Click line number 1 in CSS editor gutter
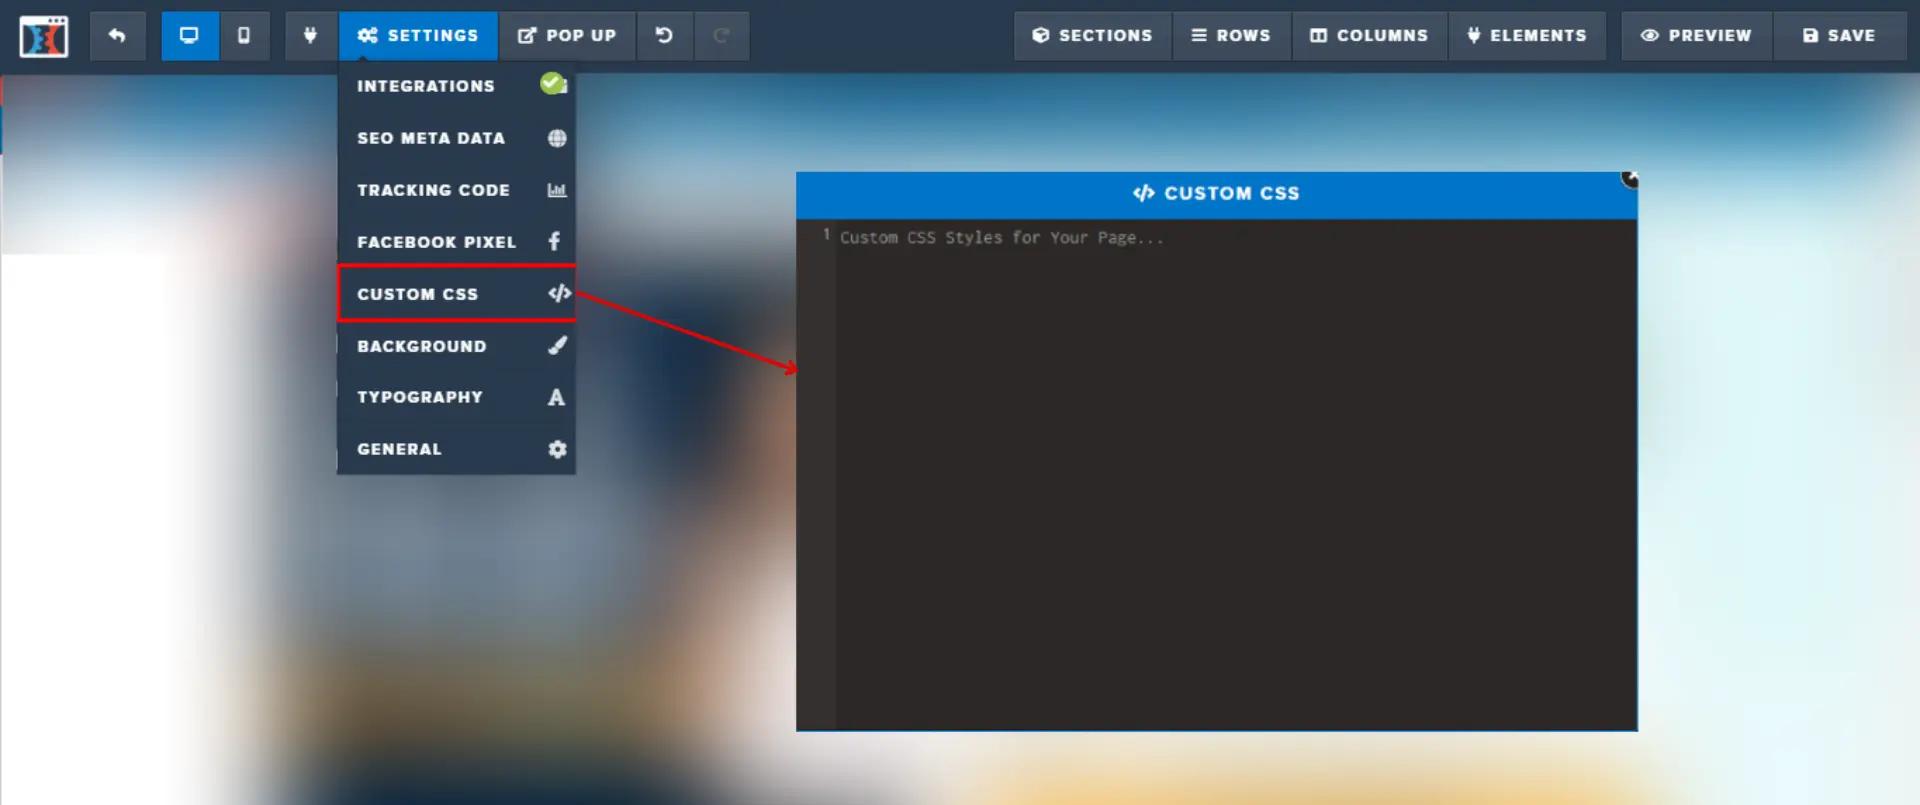Image resolution: width=1920 pixels, height=805 pixels. (826, 234)
